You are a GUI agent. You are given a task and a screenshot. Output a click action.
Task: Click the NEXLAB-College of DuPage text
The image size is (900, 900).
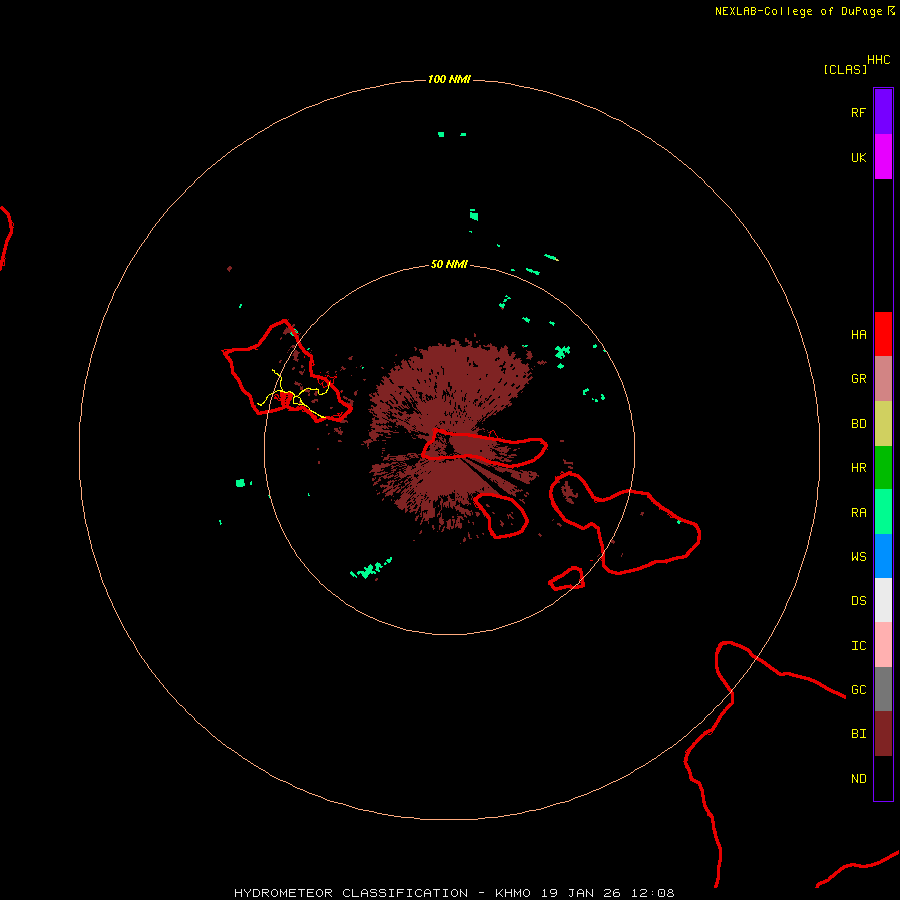pyautogui.click(x=798, y=11)
